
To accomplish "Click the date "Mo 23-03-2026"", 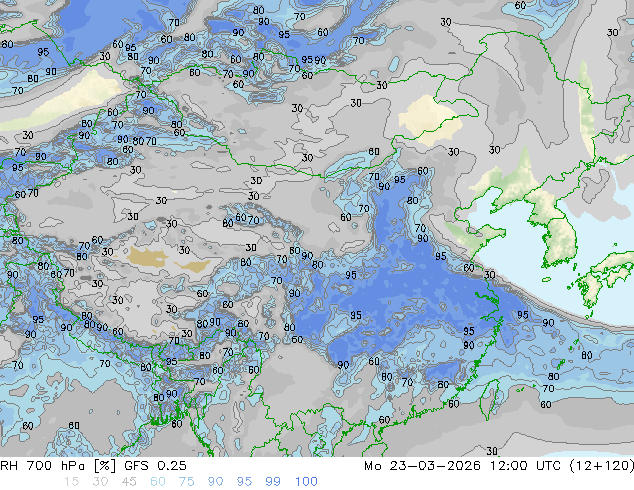I will pos(423,466).
